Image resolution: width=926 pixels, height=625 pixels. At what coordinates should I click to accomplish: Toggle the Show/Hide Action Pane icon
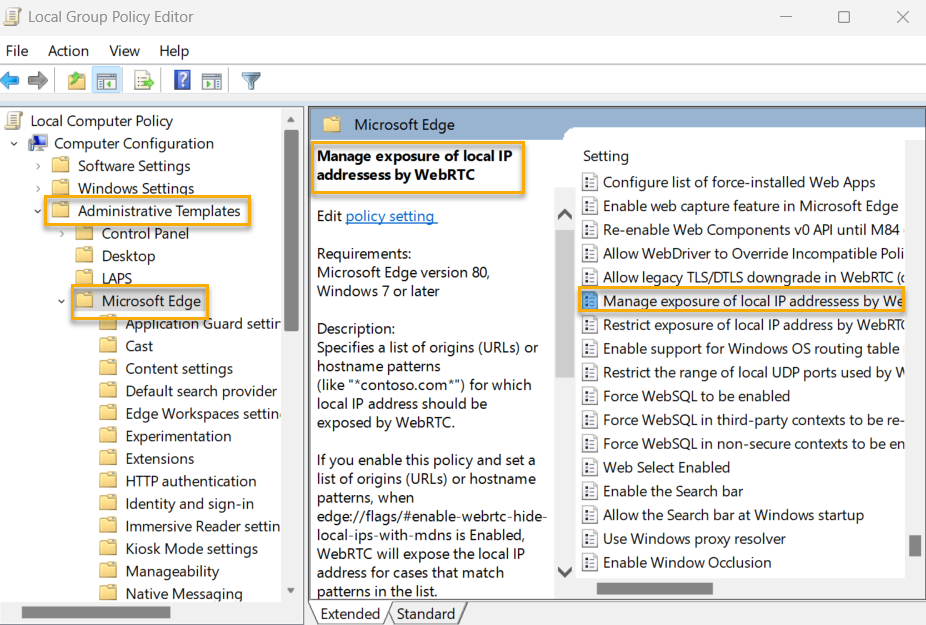[x=211, y=80]
